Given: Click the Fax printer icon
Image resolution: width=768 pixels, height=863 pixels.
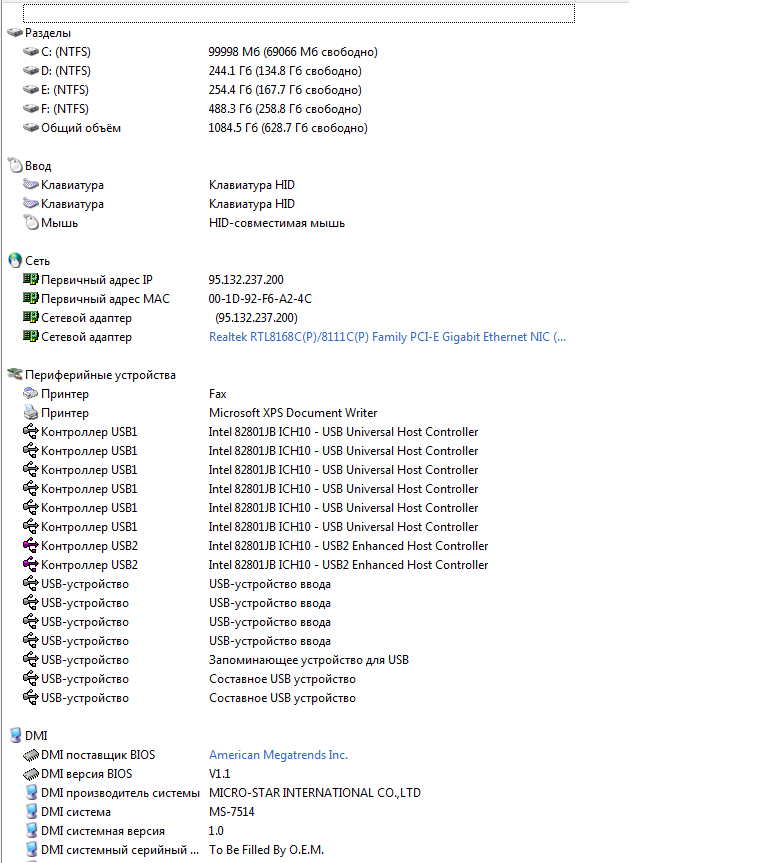Looking at the screenshot, I should coord(31,394).
